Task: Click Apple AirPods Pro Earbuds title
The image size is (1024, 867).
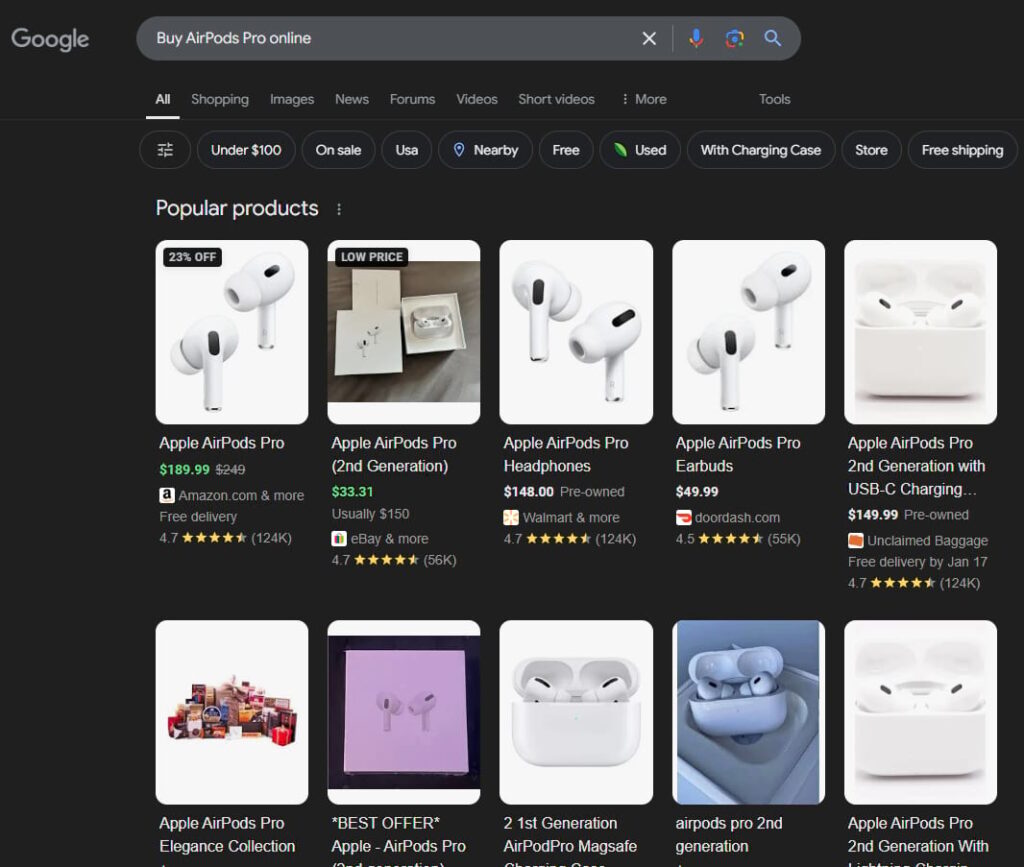Action: pos(738,454)
